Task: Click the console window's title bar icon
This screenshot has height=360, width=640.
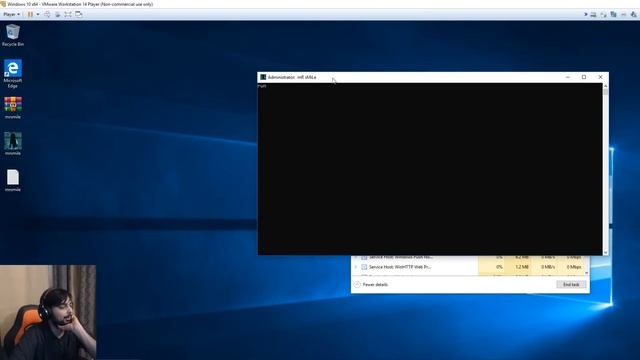Action: pyautogui.click(x=263, y=77)
